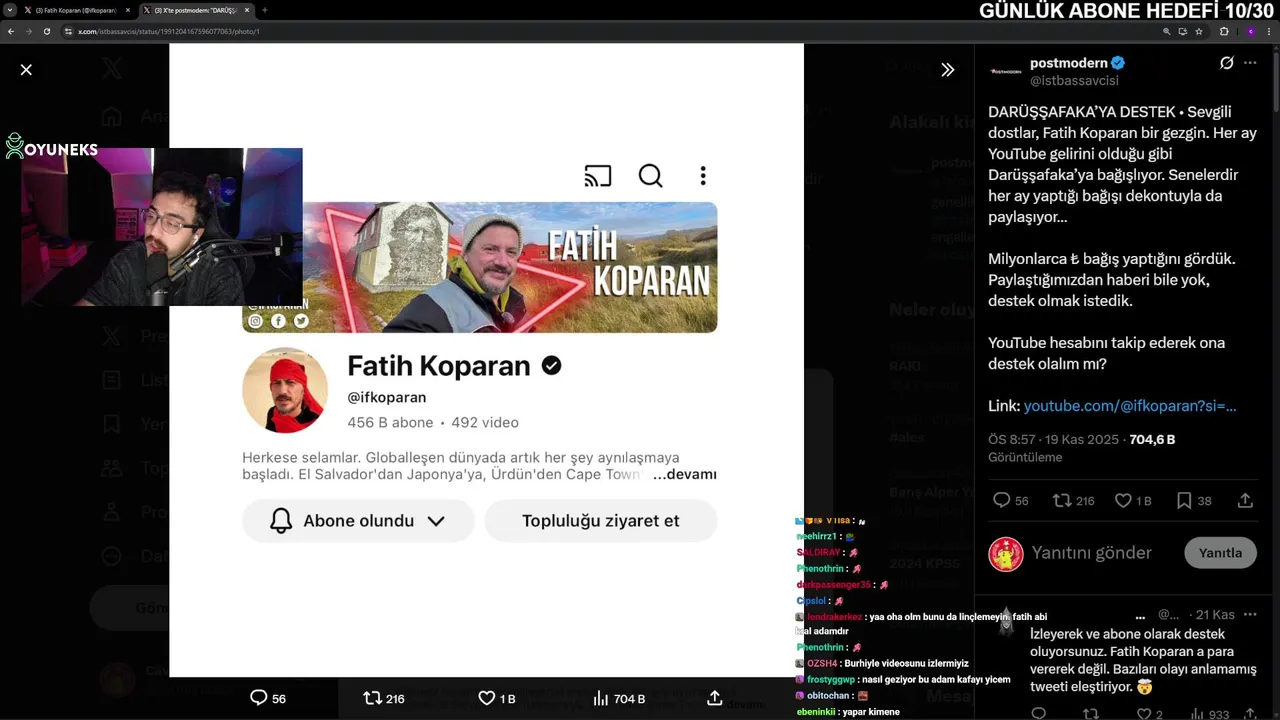Open the browser three-dot menu
The height and width of the screenshot is (720, 1280).
pyautogui.click(x=1269, y=31)
